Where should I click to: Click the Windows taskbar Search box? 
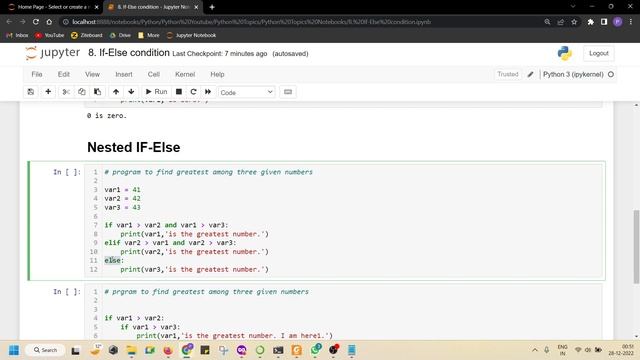(x=45, y=350)
